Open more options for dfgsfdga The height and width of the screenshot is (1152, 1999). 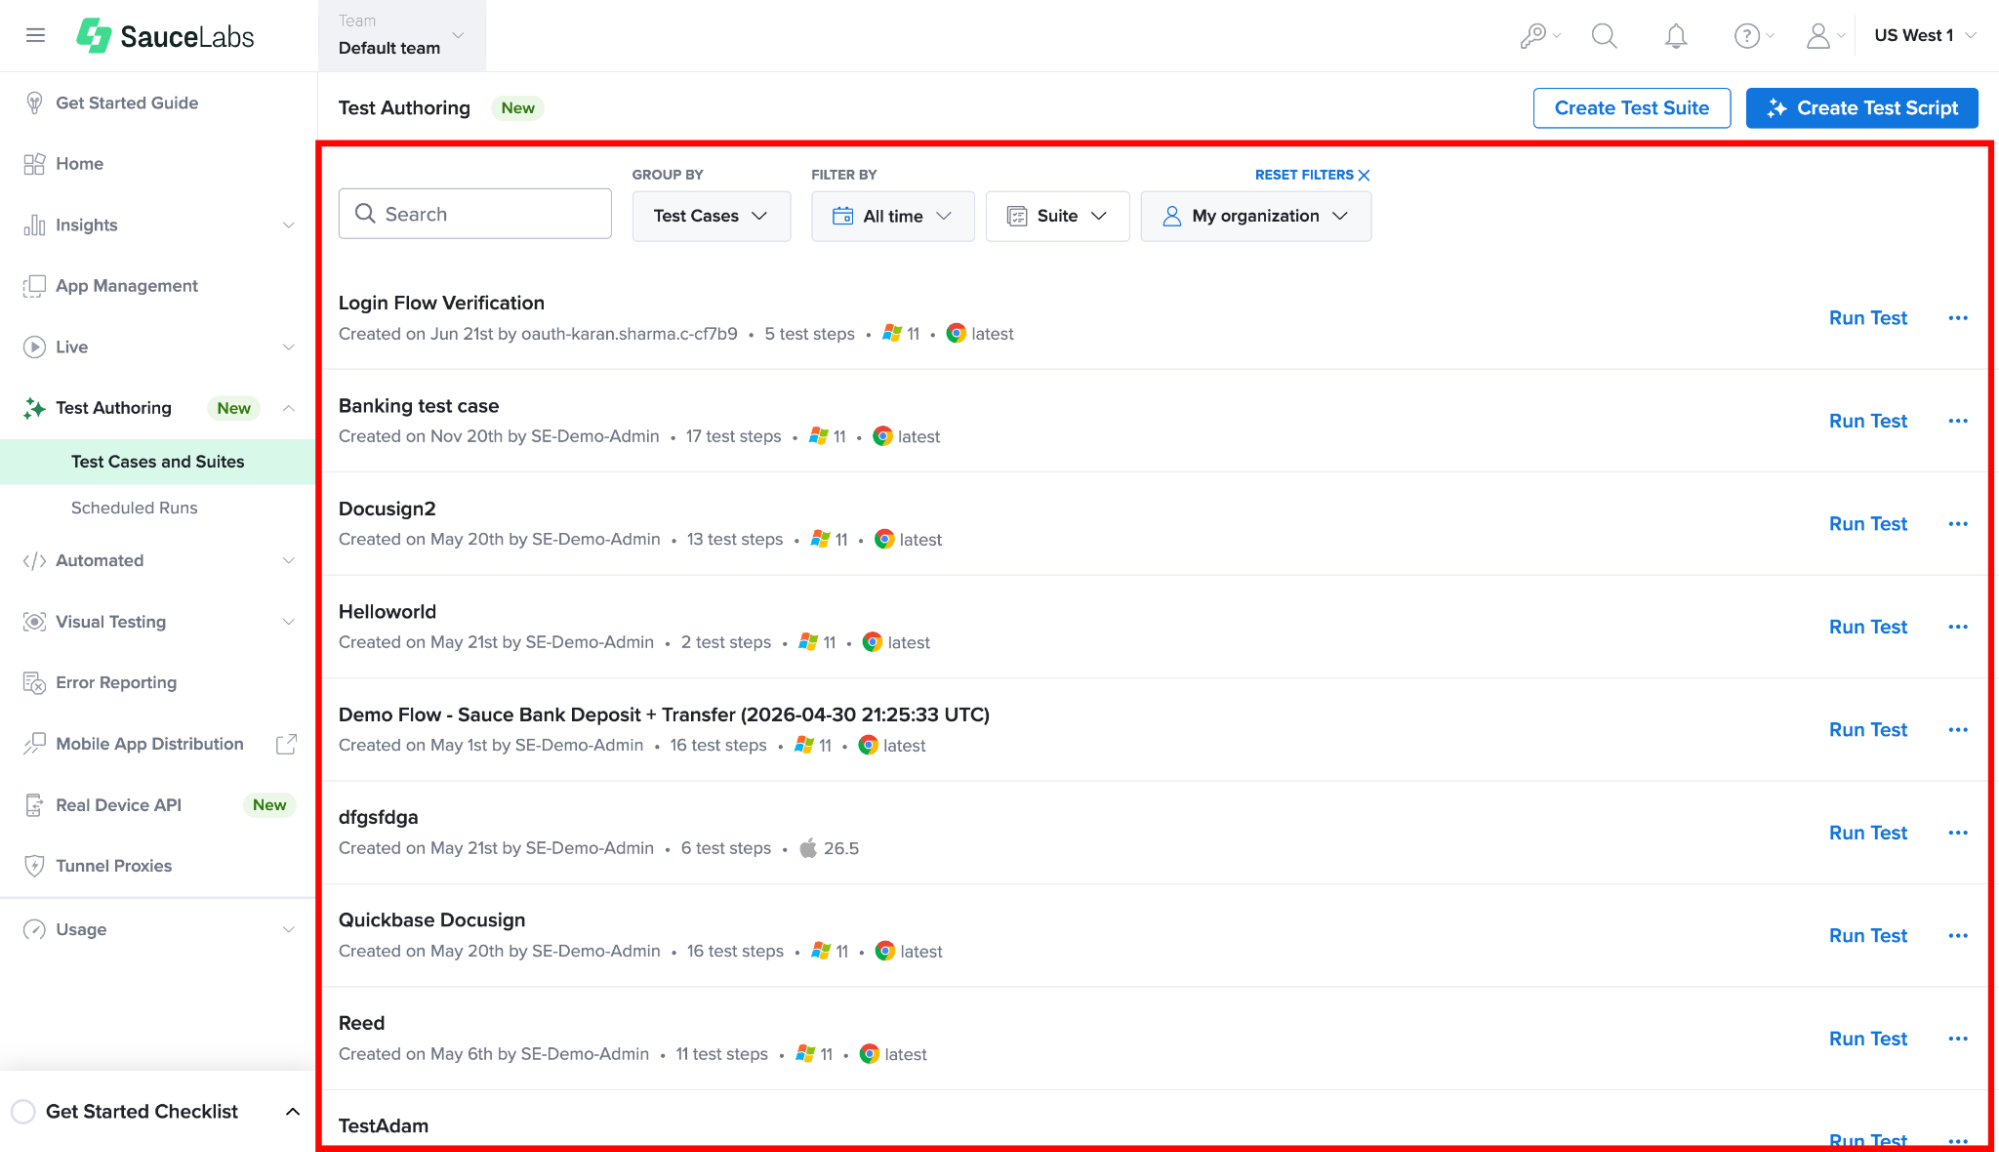[x=1958, y=833]
